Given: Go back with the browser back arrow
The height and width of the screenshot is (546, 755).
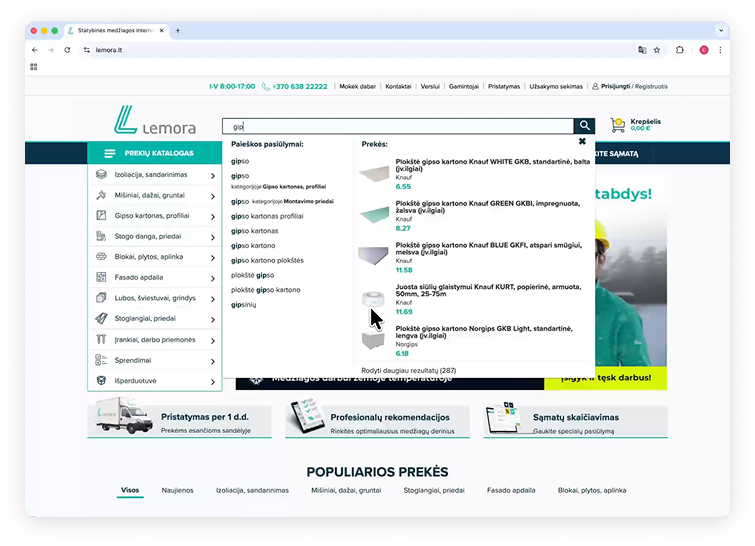Looking at the screenshot, I should pos(35,50).
